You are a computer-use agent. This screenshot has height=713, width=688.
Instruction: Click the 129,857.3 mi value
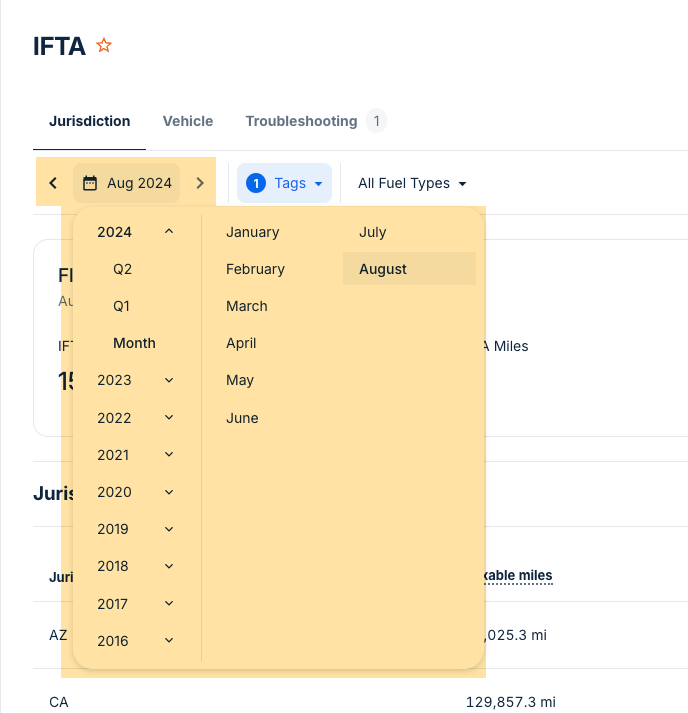click(x=511, y=702)
